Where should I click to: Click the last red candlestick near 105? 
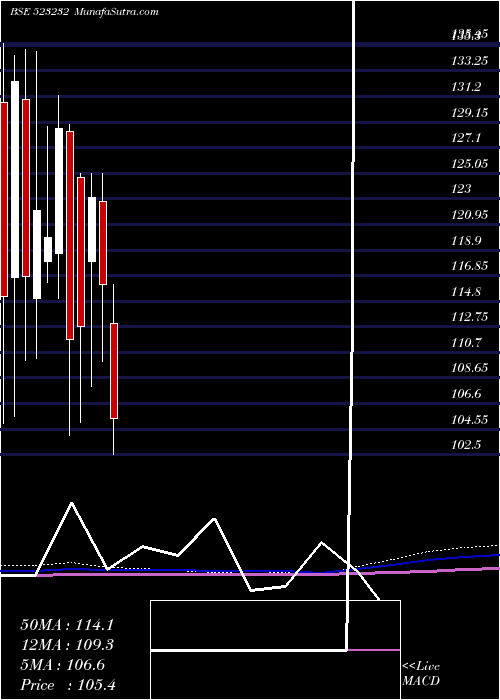coord(114,371)
